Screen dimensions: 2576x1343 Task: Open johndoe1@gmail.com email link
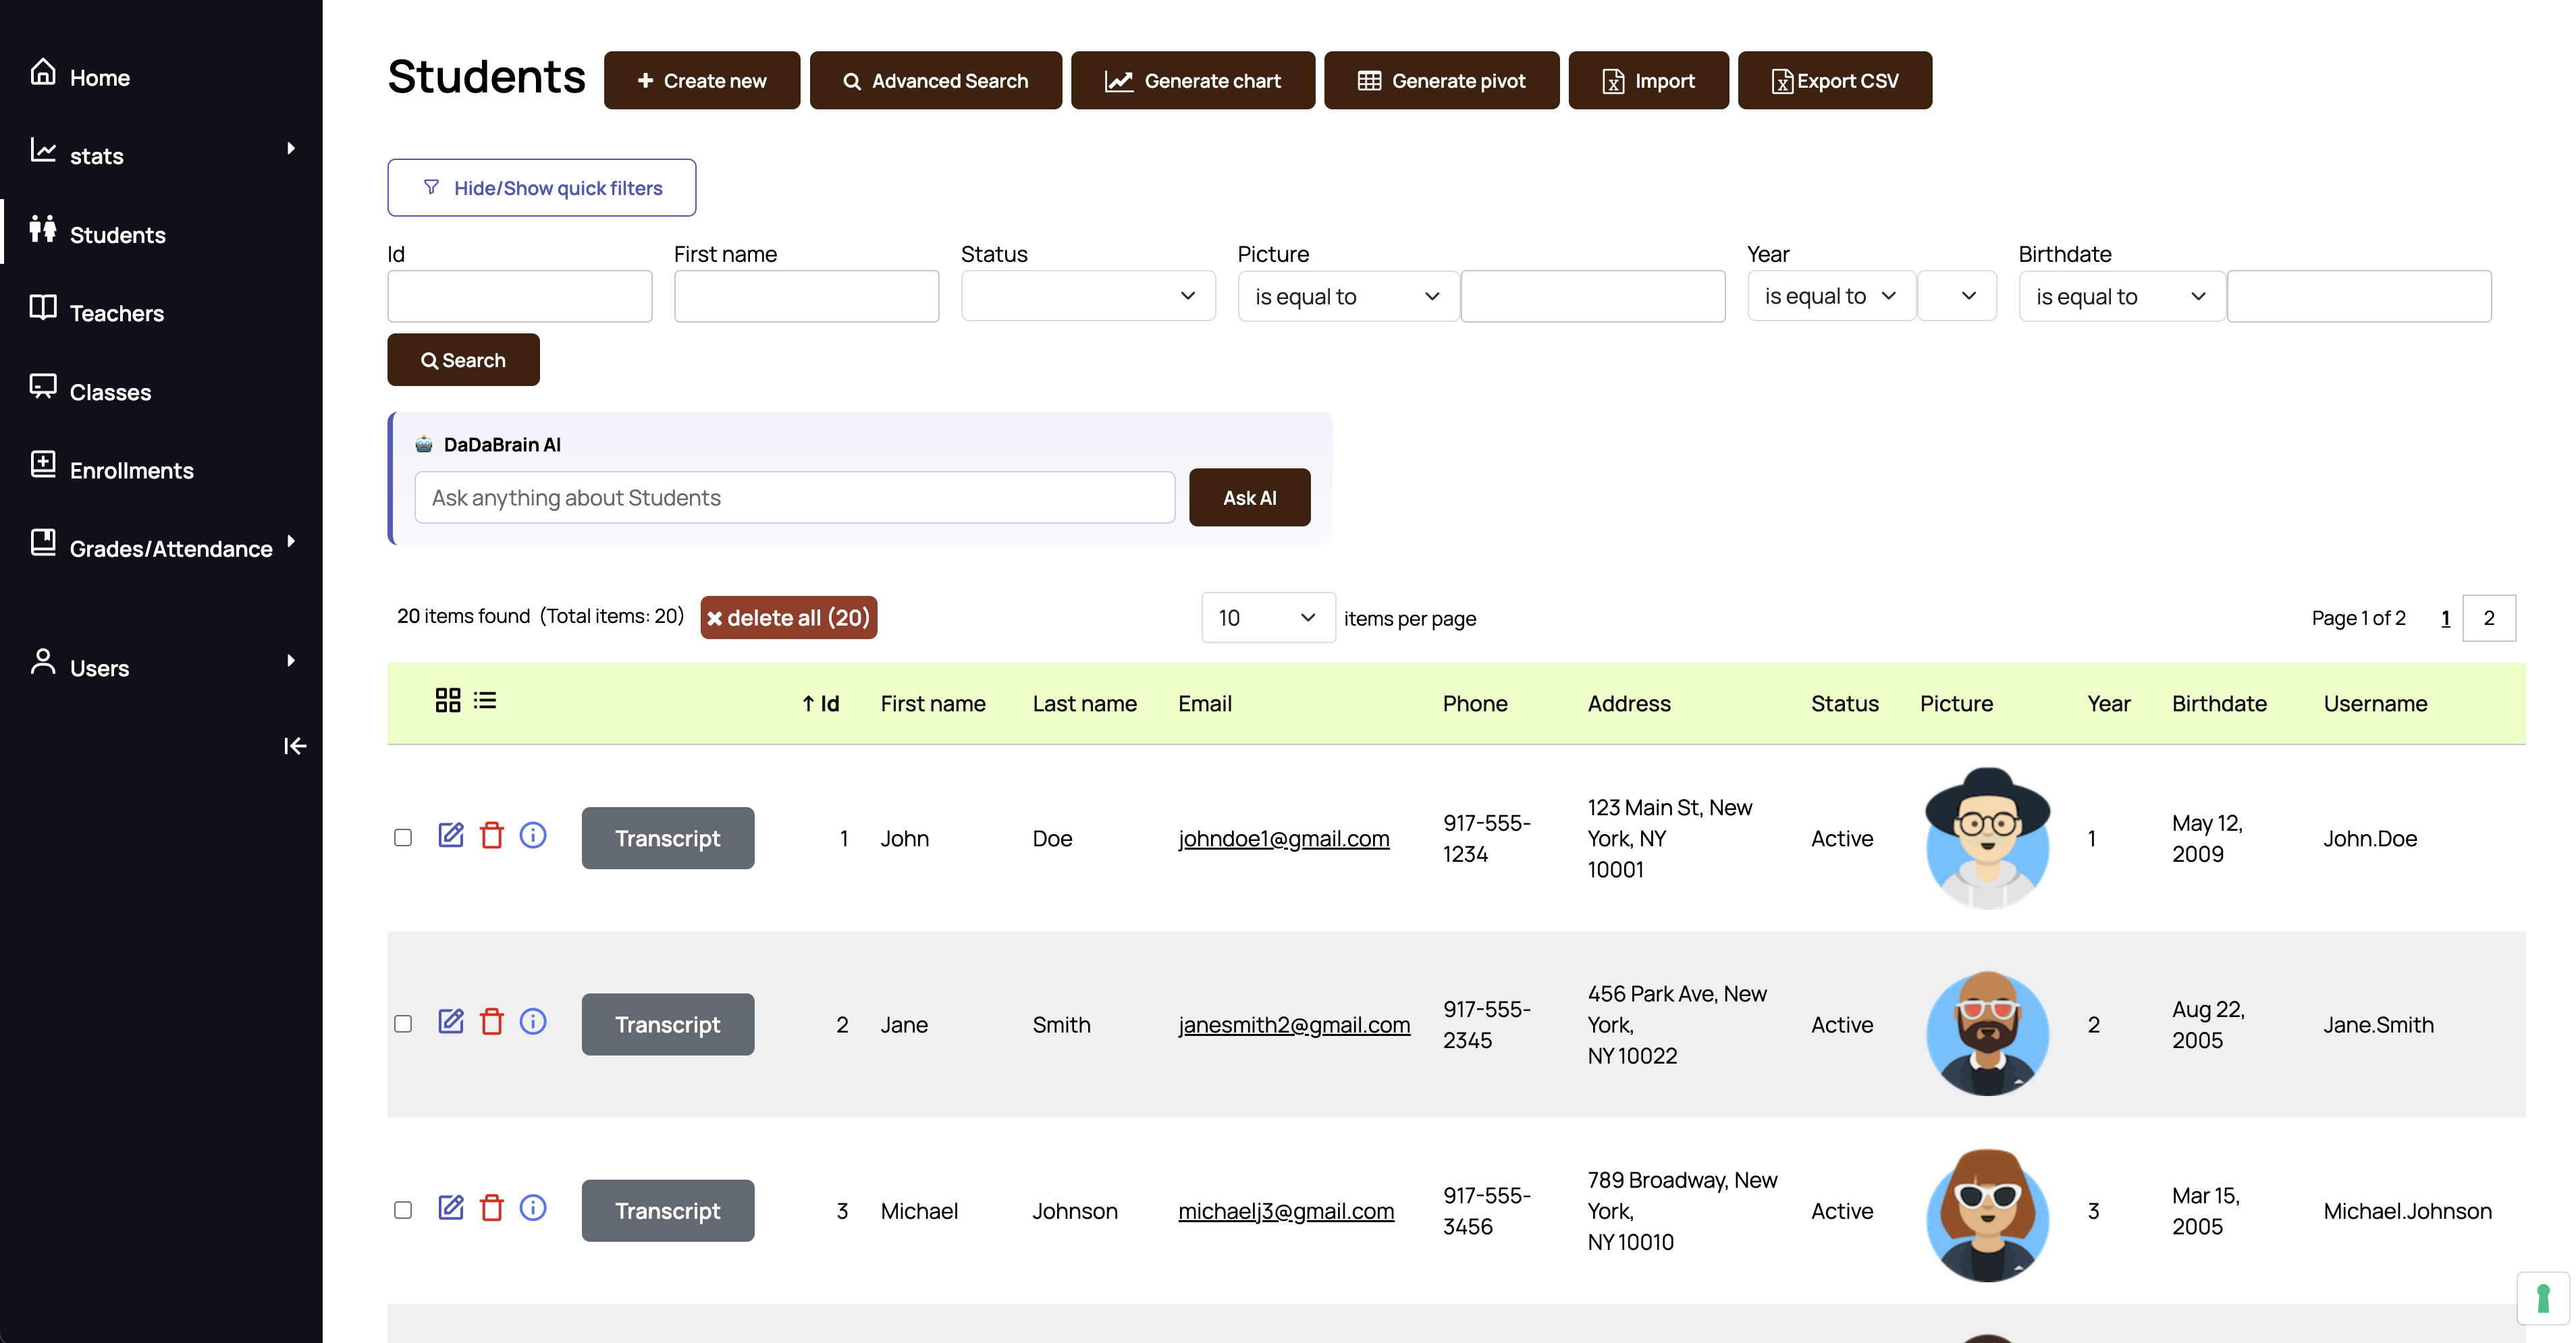[1284, 838]
